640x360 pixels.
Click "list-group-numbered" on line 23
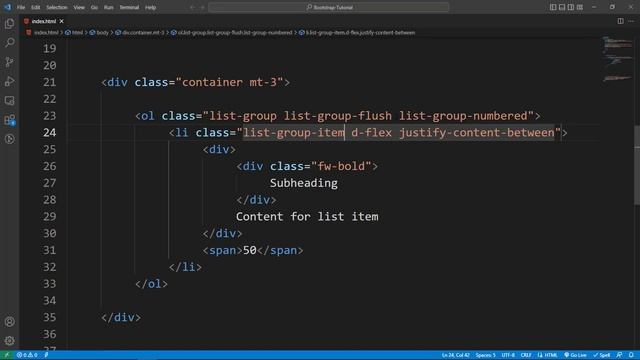click(x=463, y=116)
